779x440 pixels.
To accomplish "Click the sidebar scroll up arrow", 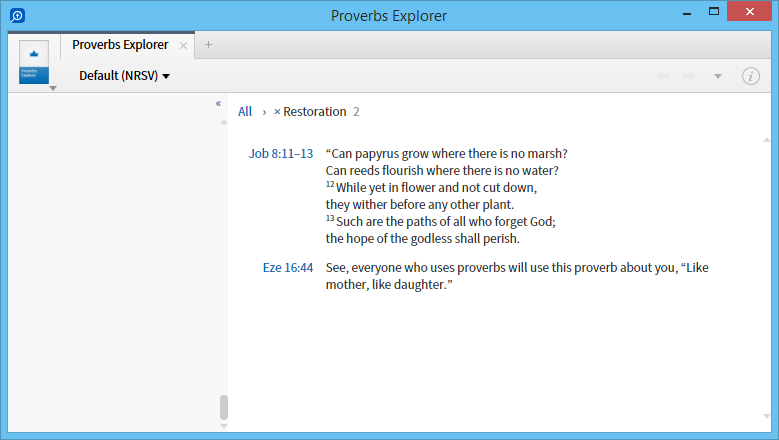I will pyautogui.click(x=224, y=122).
